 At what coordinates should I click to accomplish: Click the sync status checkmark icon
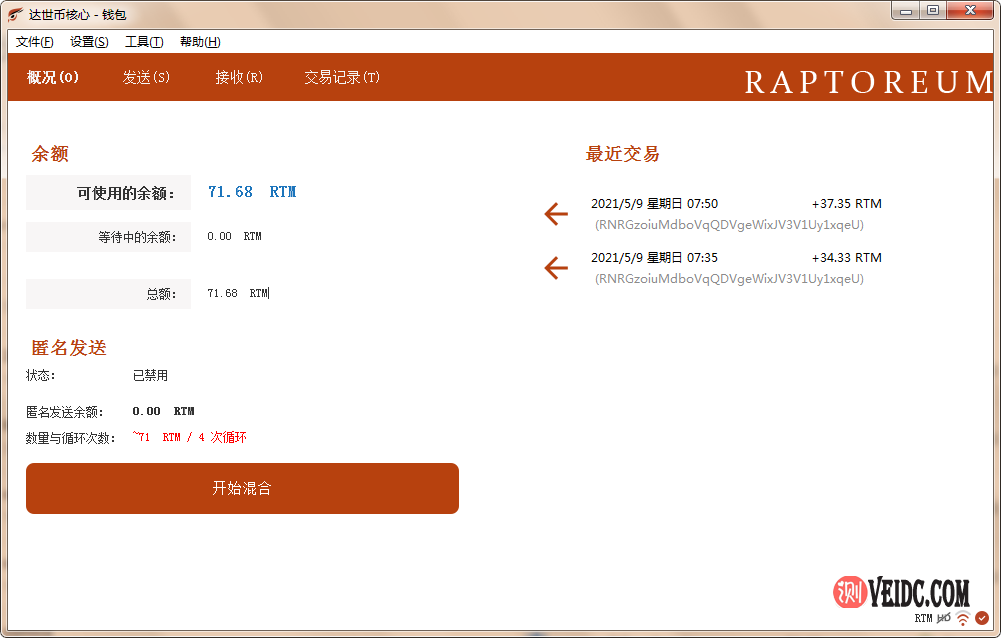click(982, 619)
